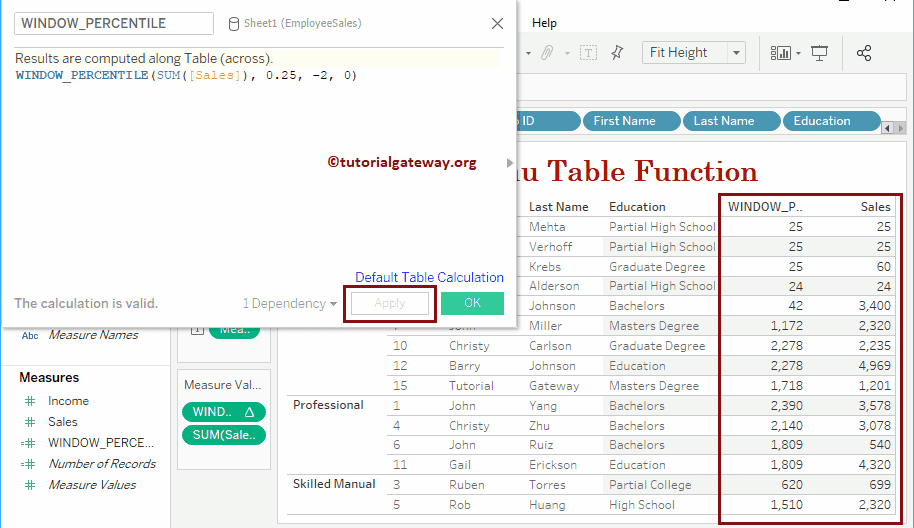Click the High School education cell

click(x=642, y=505)
